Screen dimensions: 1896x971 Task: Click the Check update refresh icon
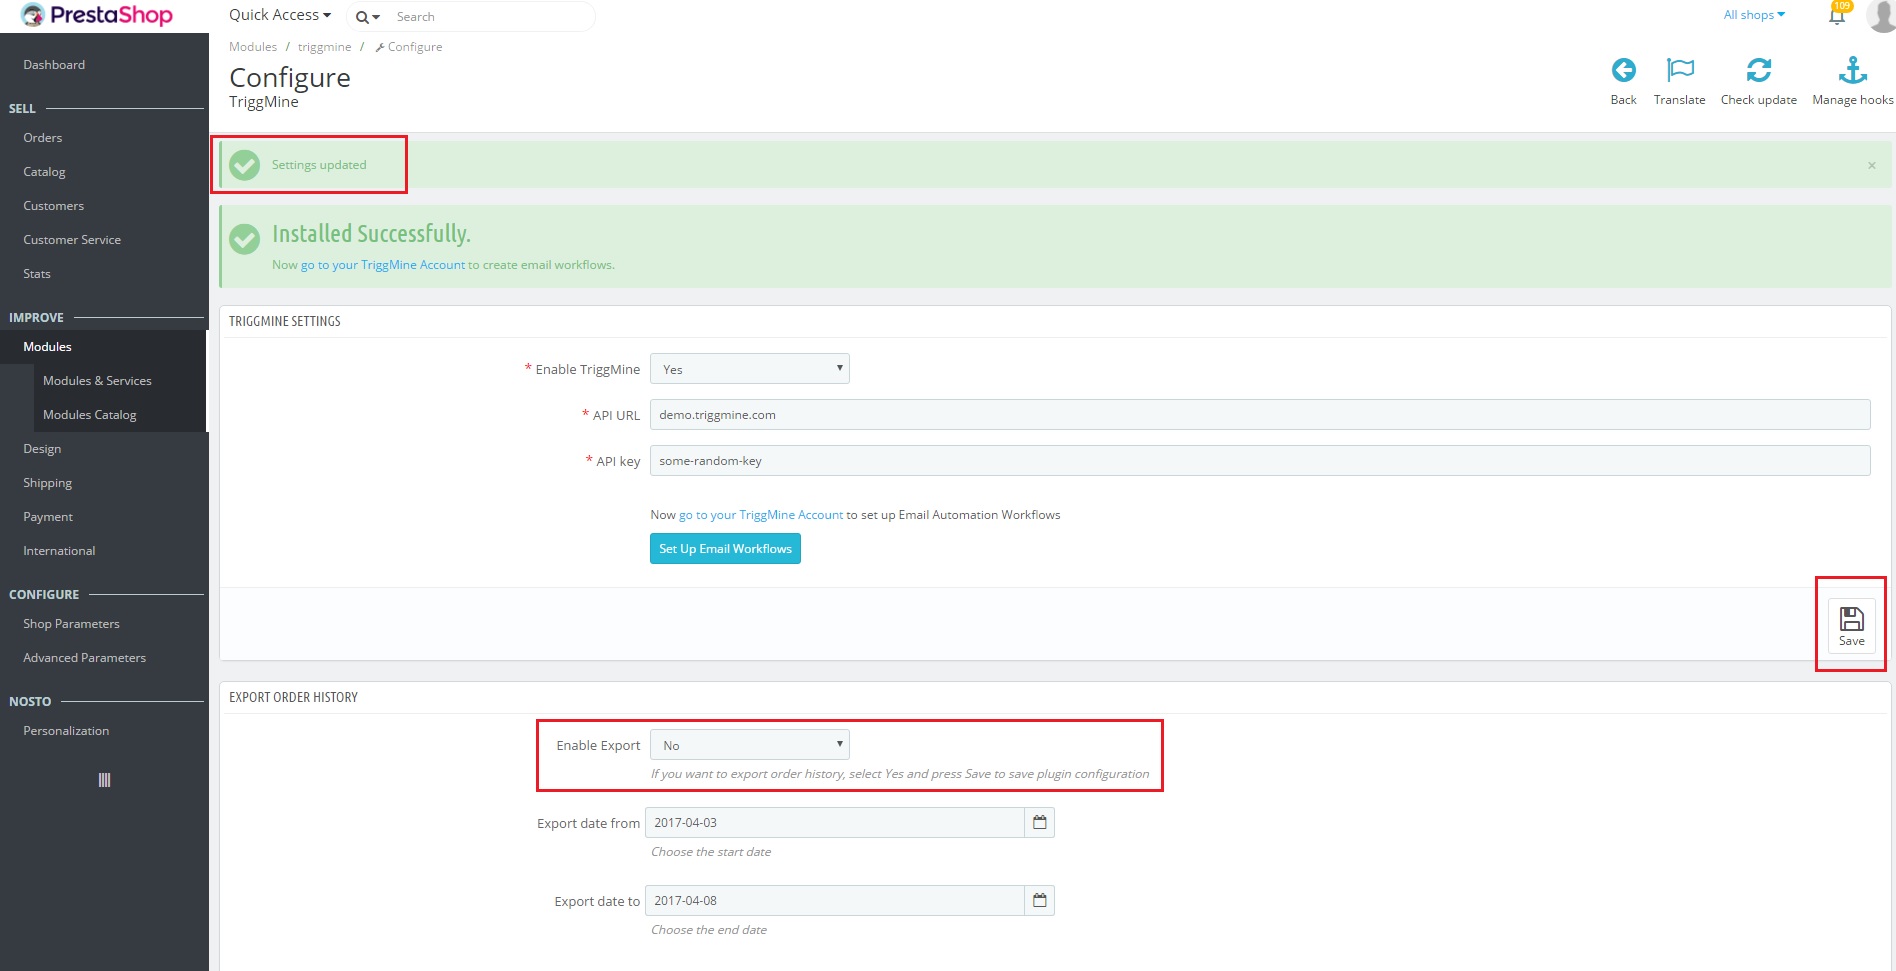(x=1758, y=70)
